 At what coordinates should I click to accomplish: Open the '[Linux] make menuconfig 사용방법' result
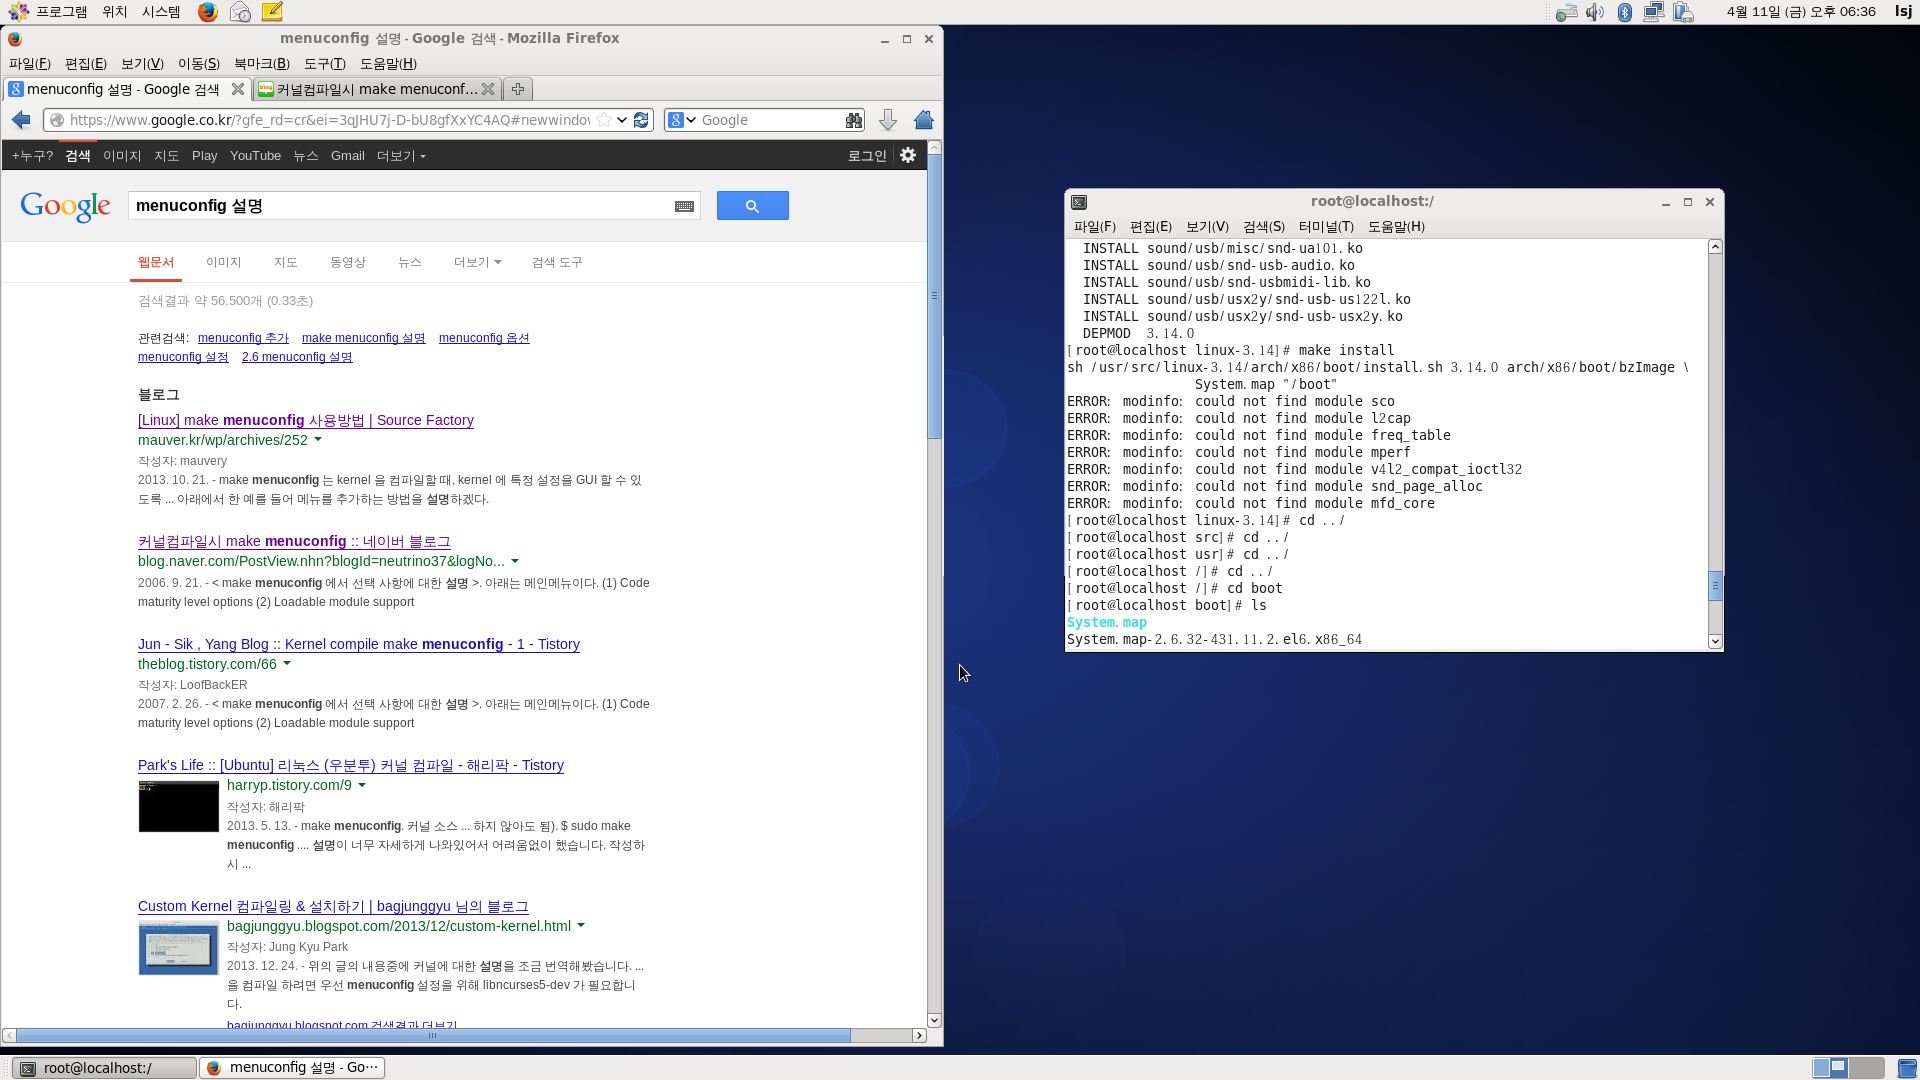click(x=306, y=420)
